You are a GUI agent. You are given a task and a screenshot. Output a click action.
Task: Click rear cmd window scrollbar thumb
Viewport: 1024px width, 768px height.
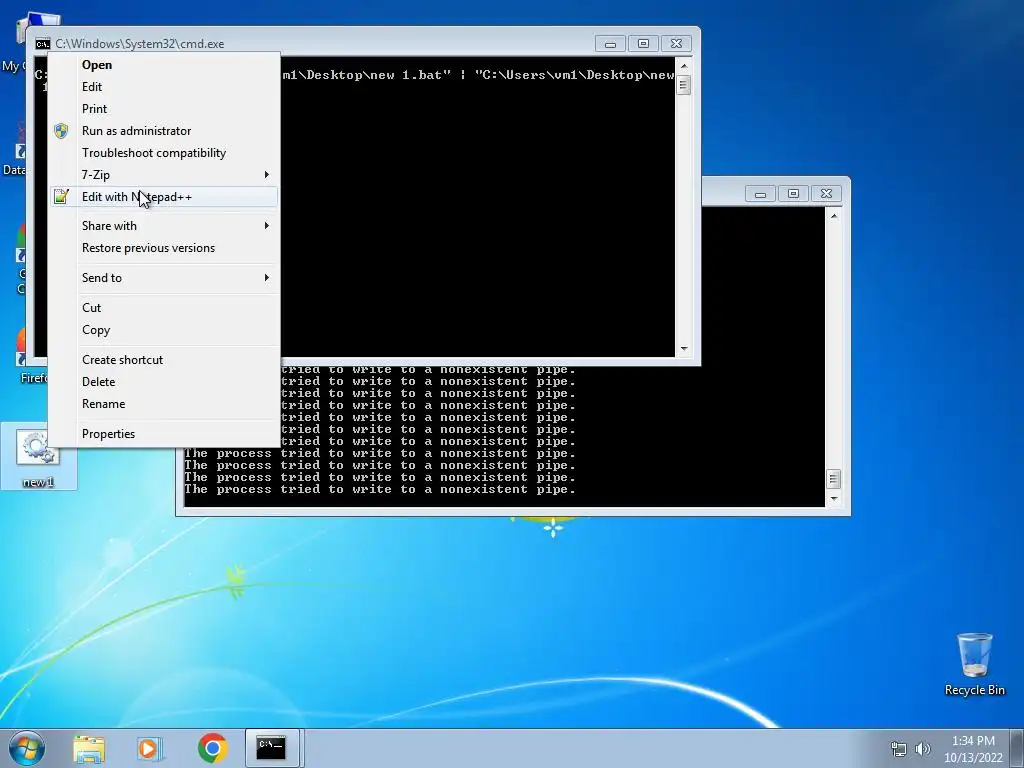(833, 479)
